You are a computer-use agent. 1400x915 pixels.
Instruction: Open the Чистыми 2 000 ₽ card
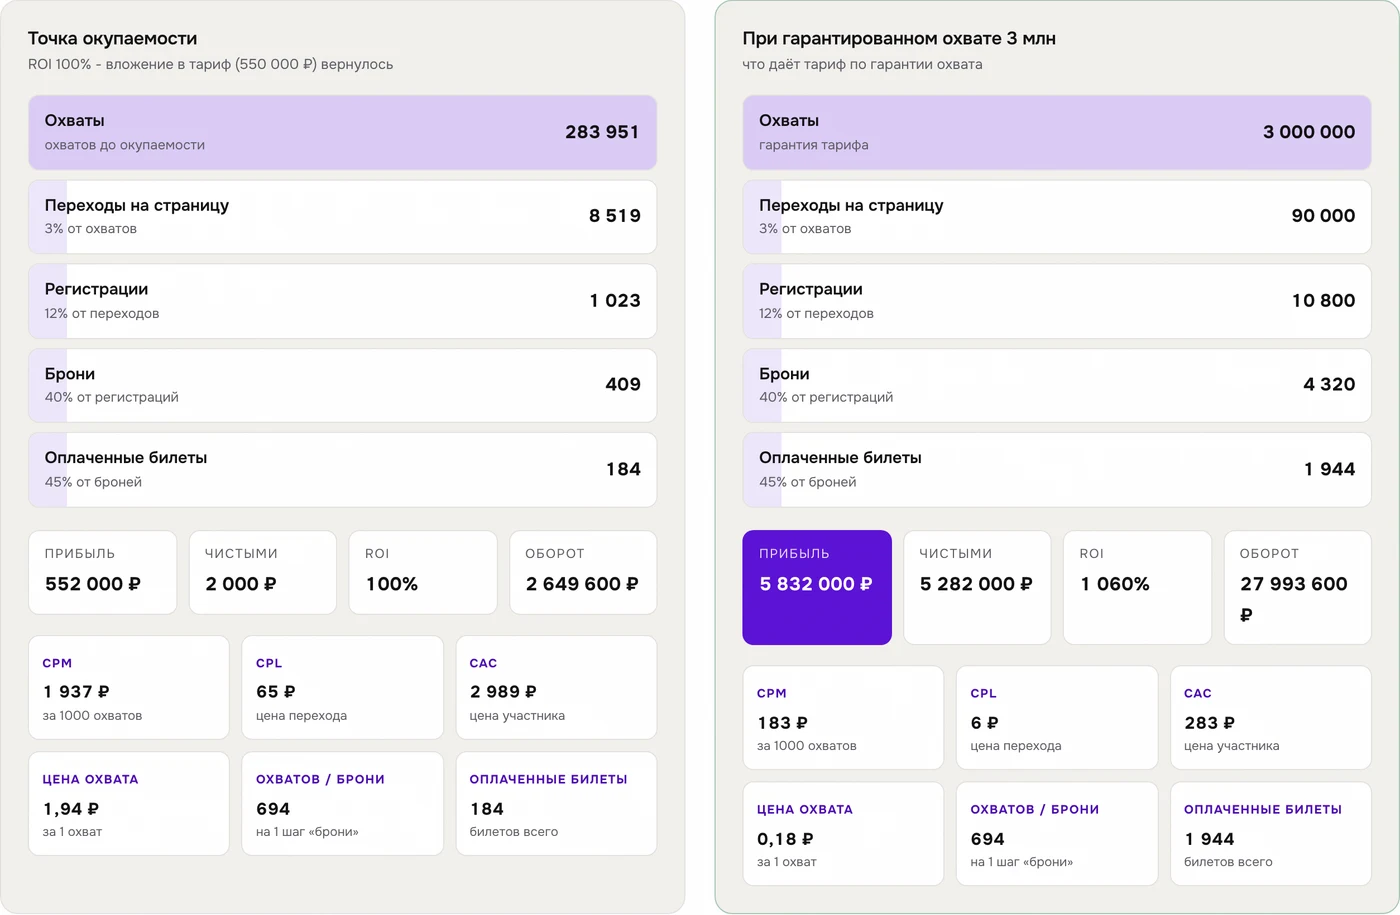[263, 572]
